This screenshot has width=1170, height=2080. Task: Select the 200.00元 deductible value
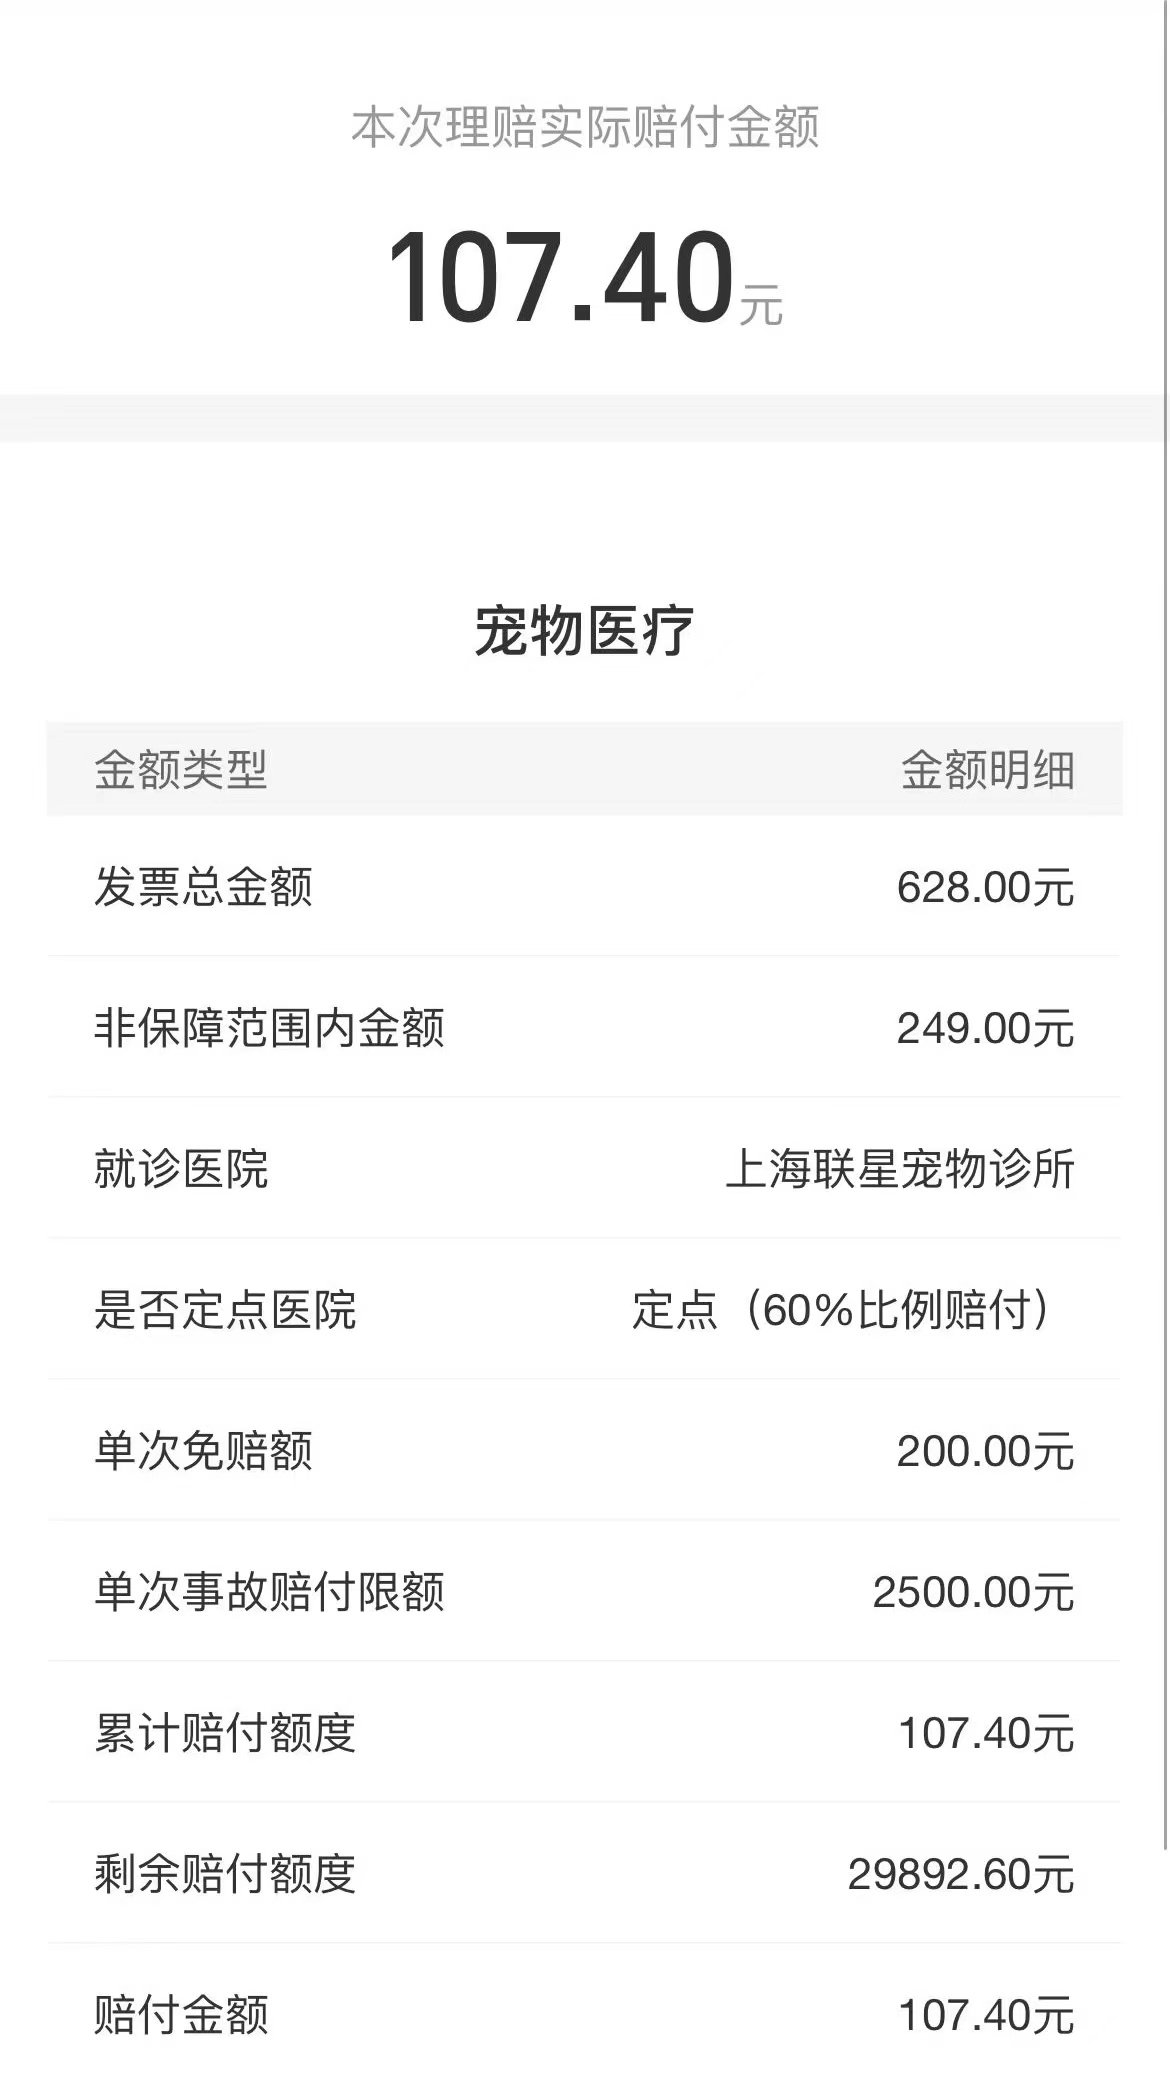pos(985,1451)
